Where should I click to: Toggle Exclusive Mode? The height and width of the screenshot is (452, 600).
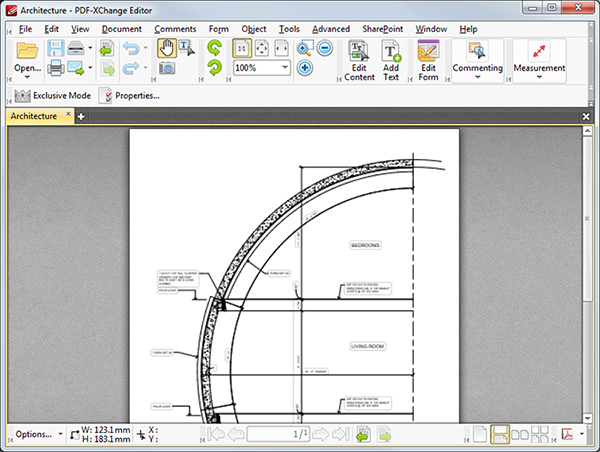click(x=53, y=96)
